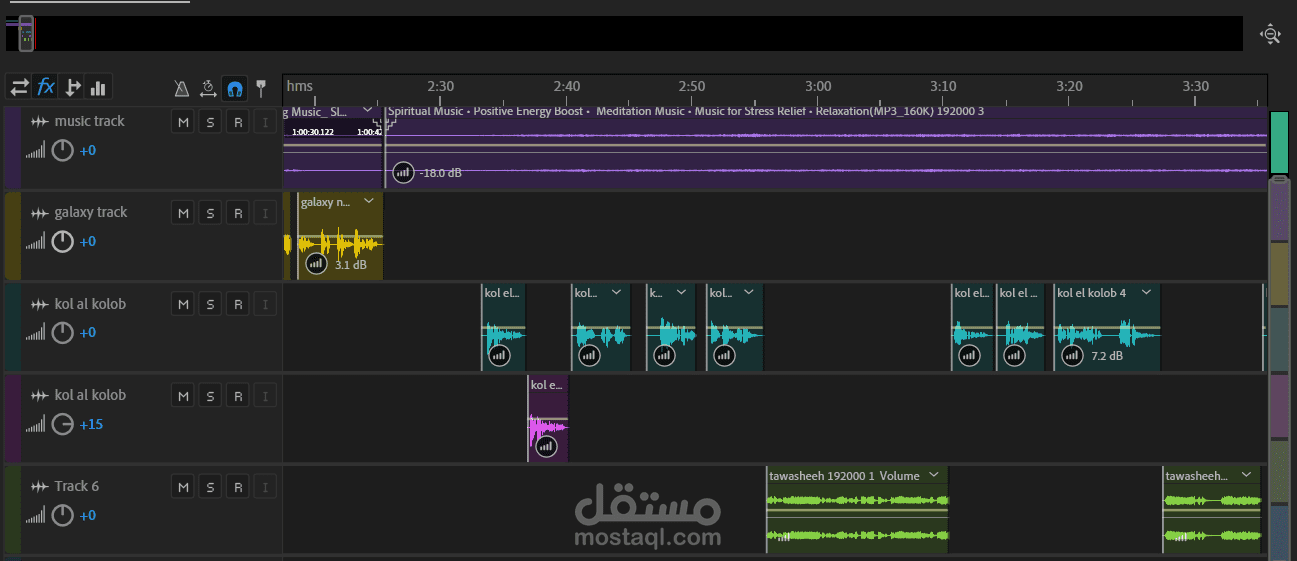The image size is (1297, 561).
Task: Mute Track 6
Action: tap(183, 487)
